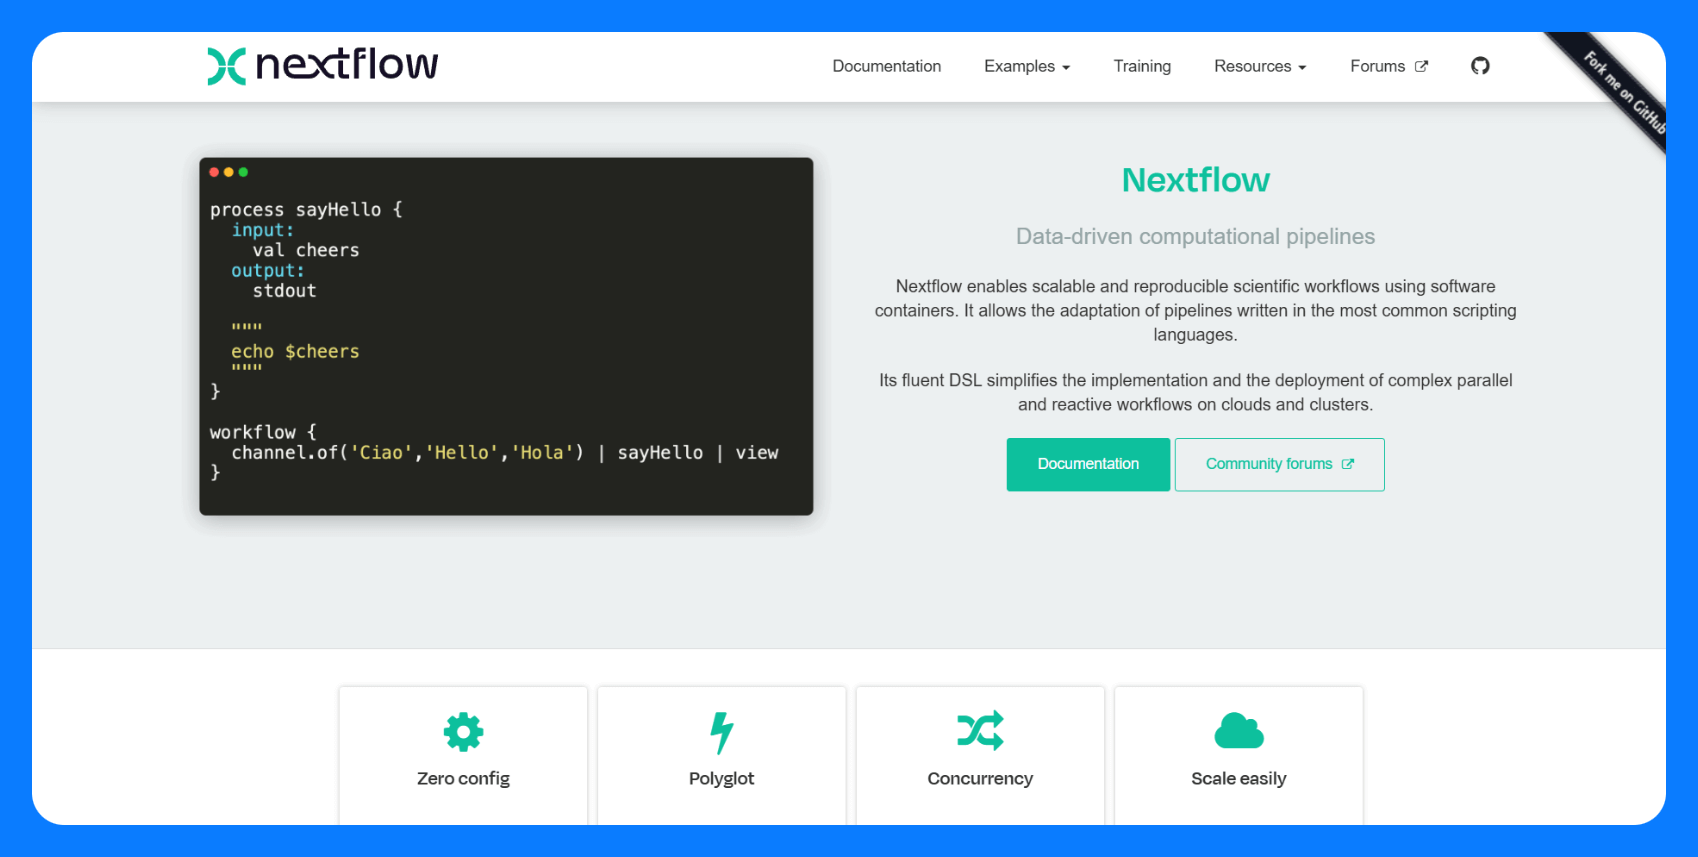Image resolution: width=1698 pixels, height=857 pixels.
Task: Click paragraph starting 'Its fluent DSL simplifies'
Action: coord(1195,392)
